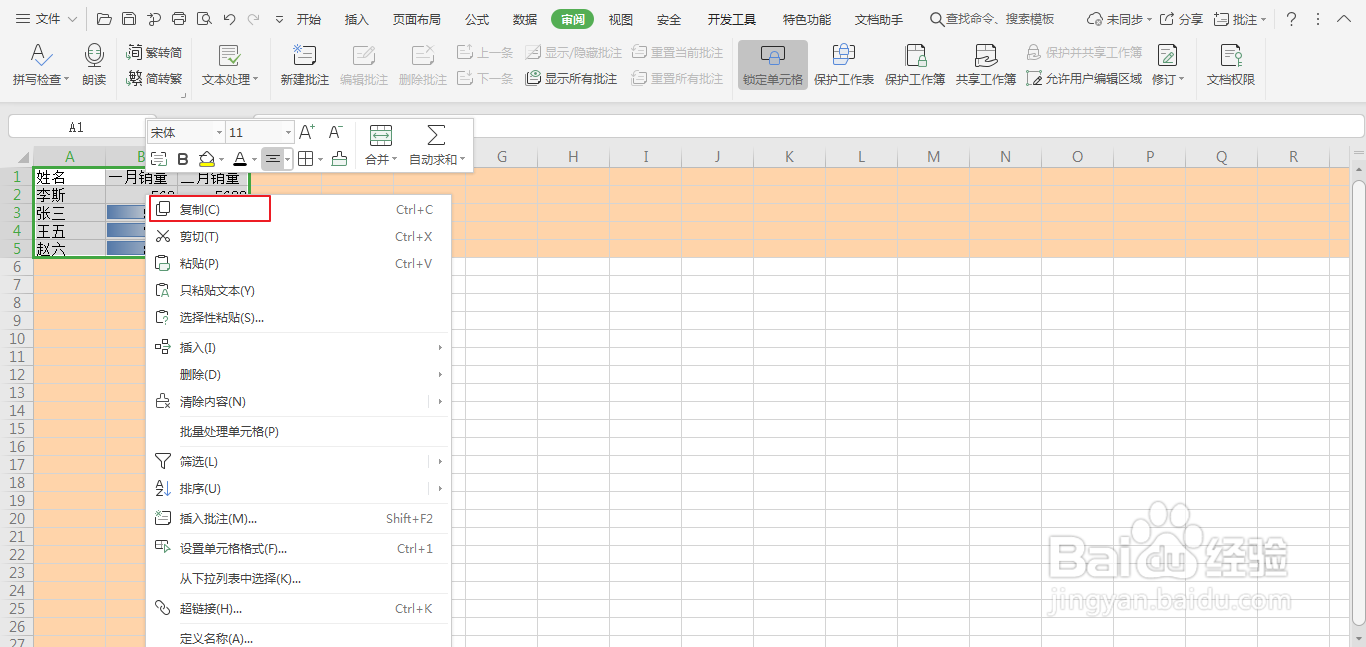The image size is (1366, 647).
Task: Open the font size 11 dropdown
Action: point(288,132)
